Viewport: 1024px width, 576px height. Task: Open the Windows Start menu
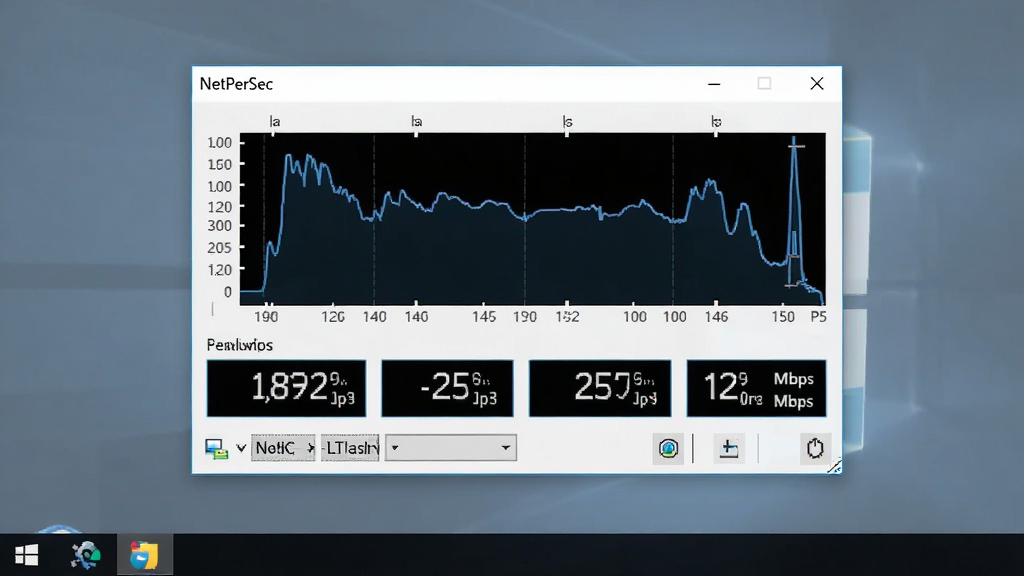coord(27,556)
